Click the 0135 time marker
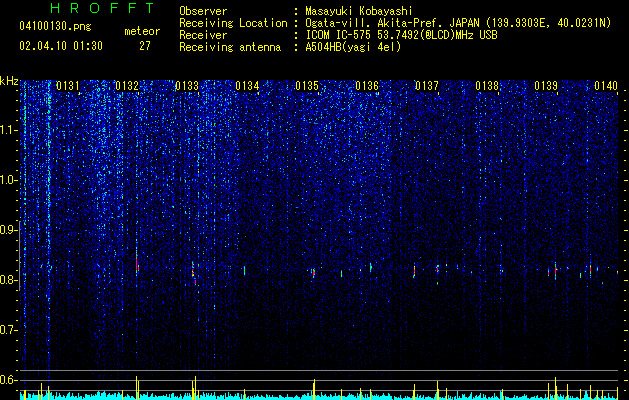 [307, 85]
